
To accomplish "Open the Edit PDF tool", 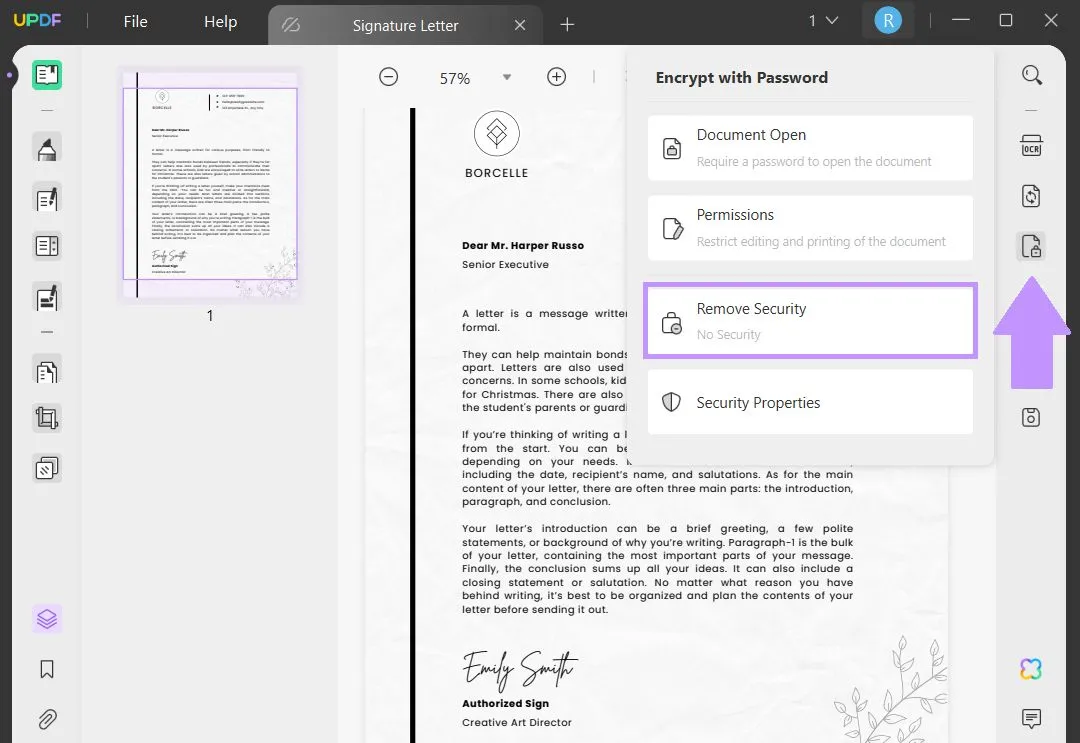I will (46, 198).
